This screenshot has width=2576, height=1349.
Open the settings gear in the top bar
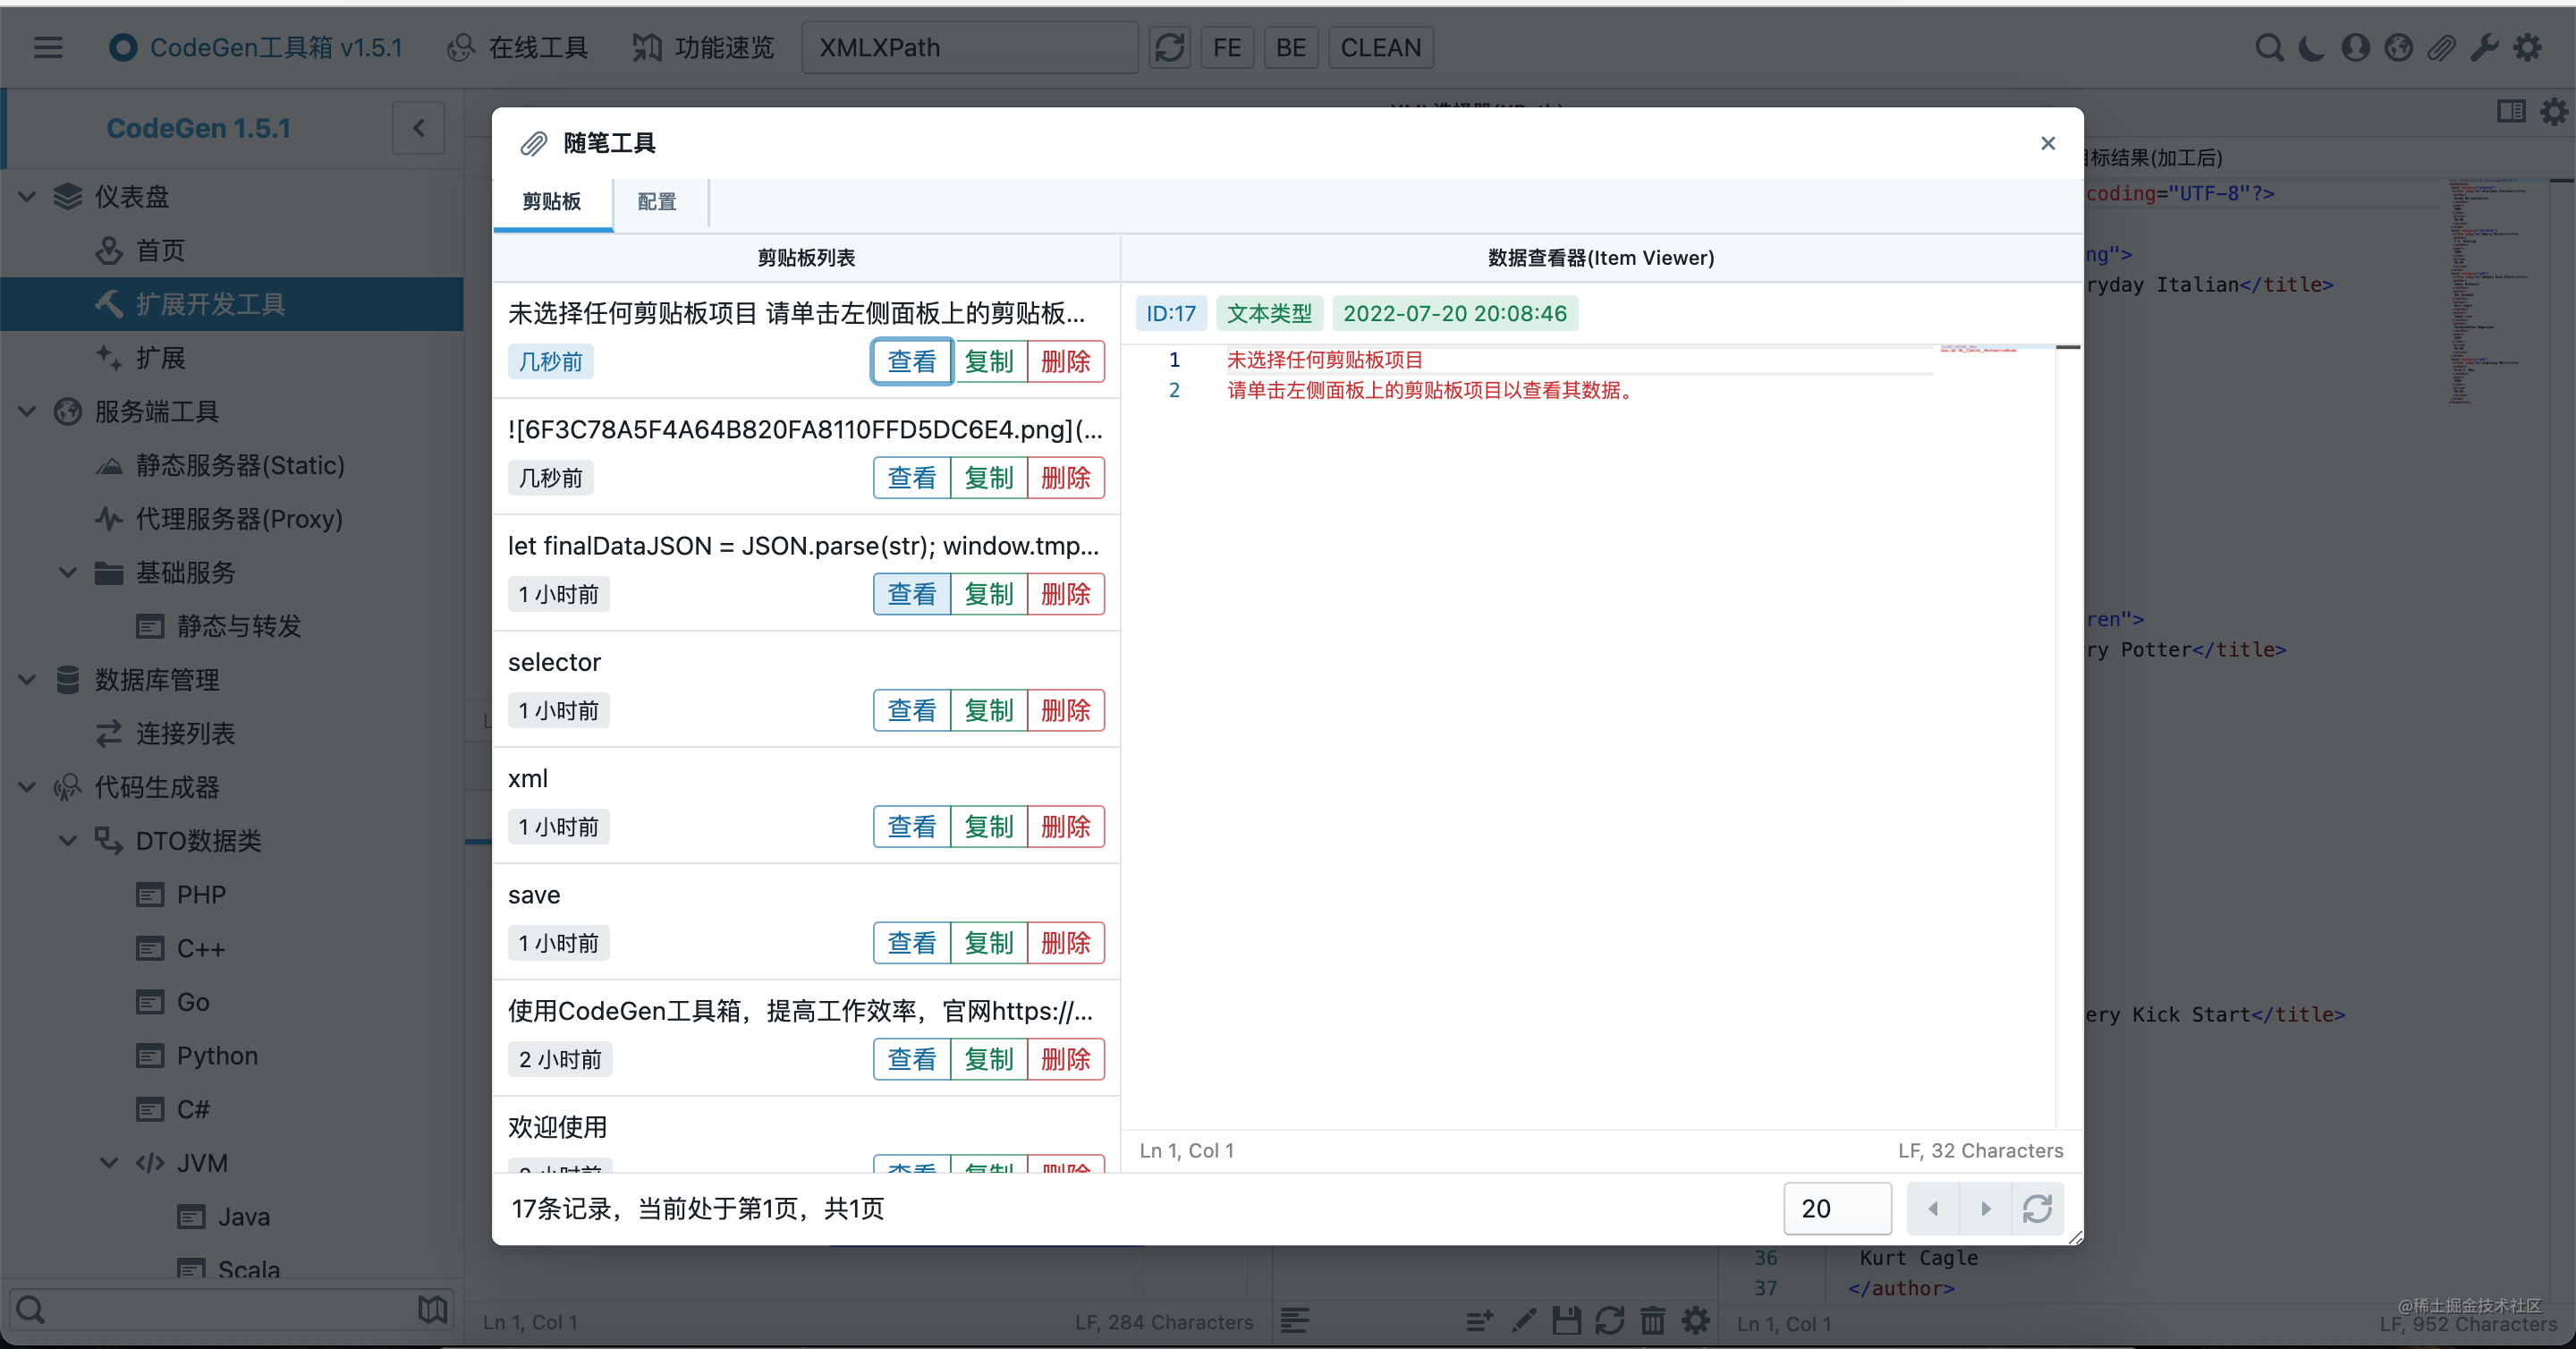[x=2530, y=47]
